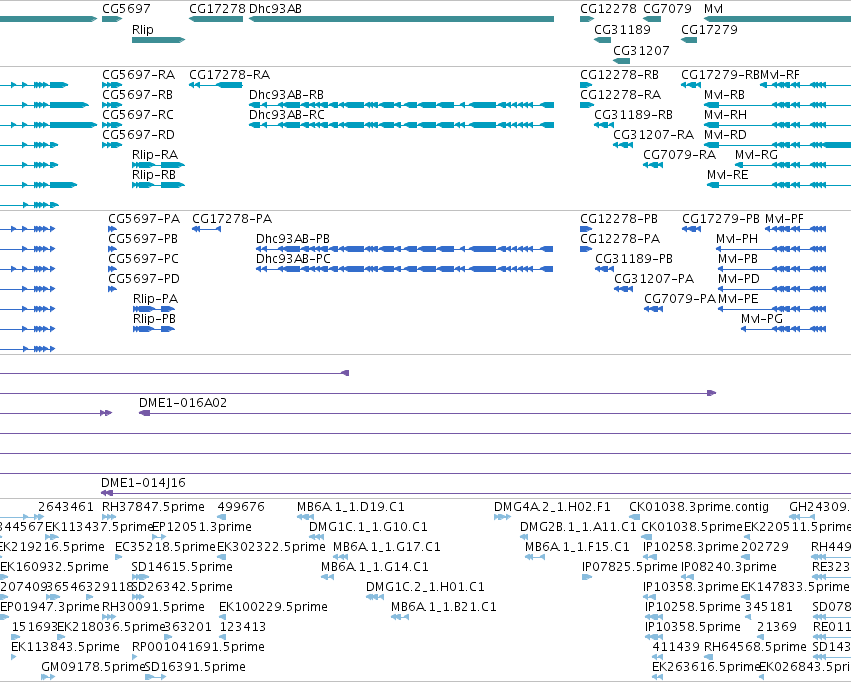Screen dimensions: 851x682
Task: Select the CG31189-RB transcript
Action: coord(604,125)
